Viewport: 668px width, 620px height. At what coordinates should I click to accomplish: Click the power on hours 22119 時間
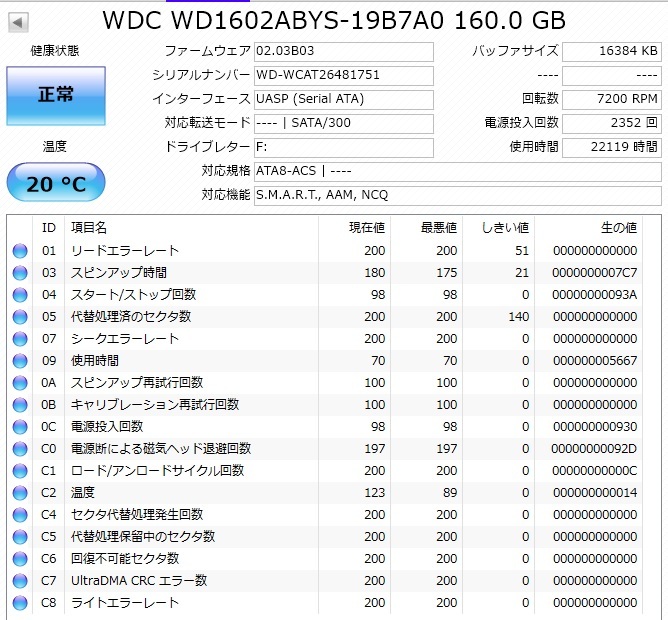click(x=611, y=147)
